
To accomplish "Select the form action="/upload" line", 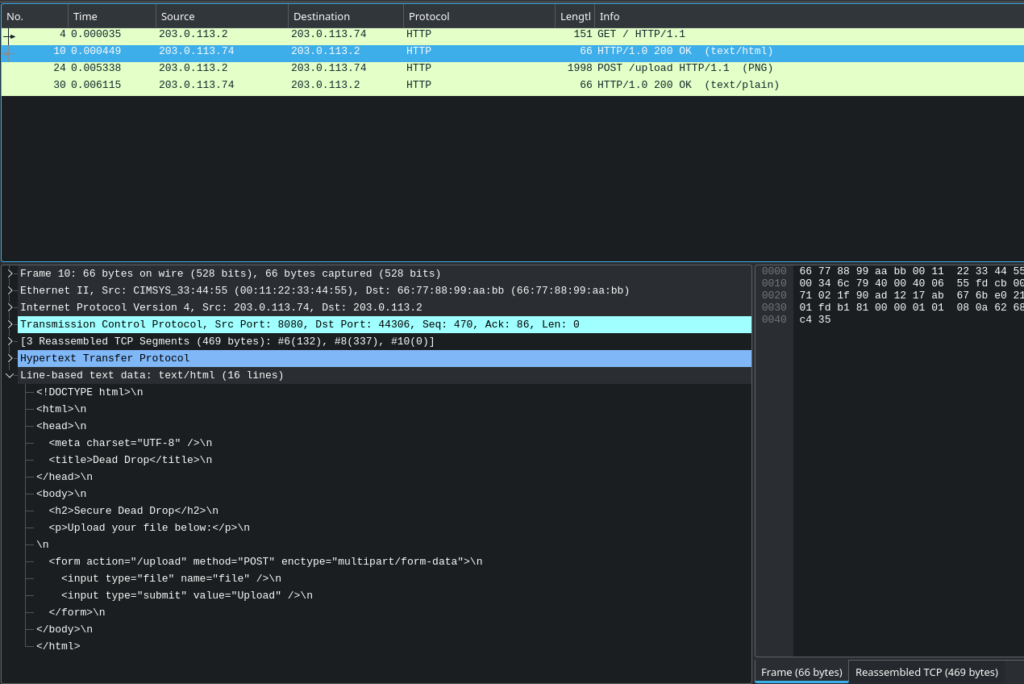I will click(x=265, y=561).
